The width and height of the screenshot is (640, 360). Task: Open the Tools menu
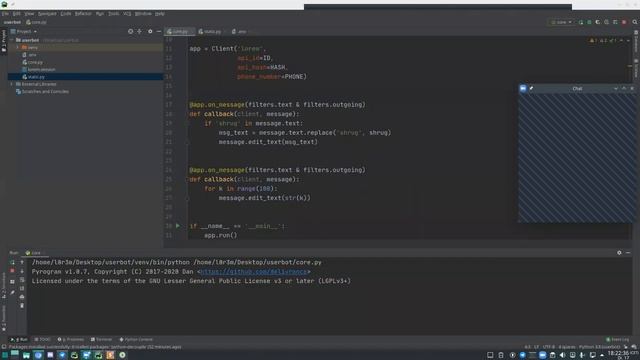pos(113,13)
